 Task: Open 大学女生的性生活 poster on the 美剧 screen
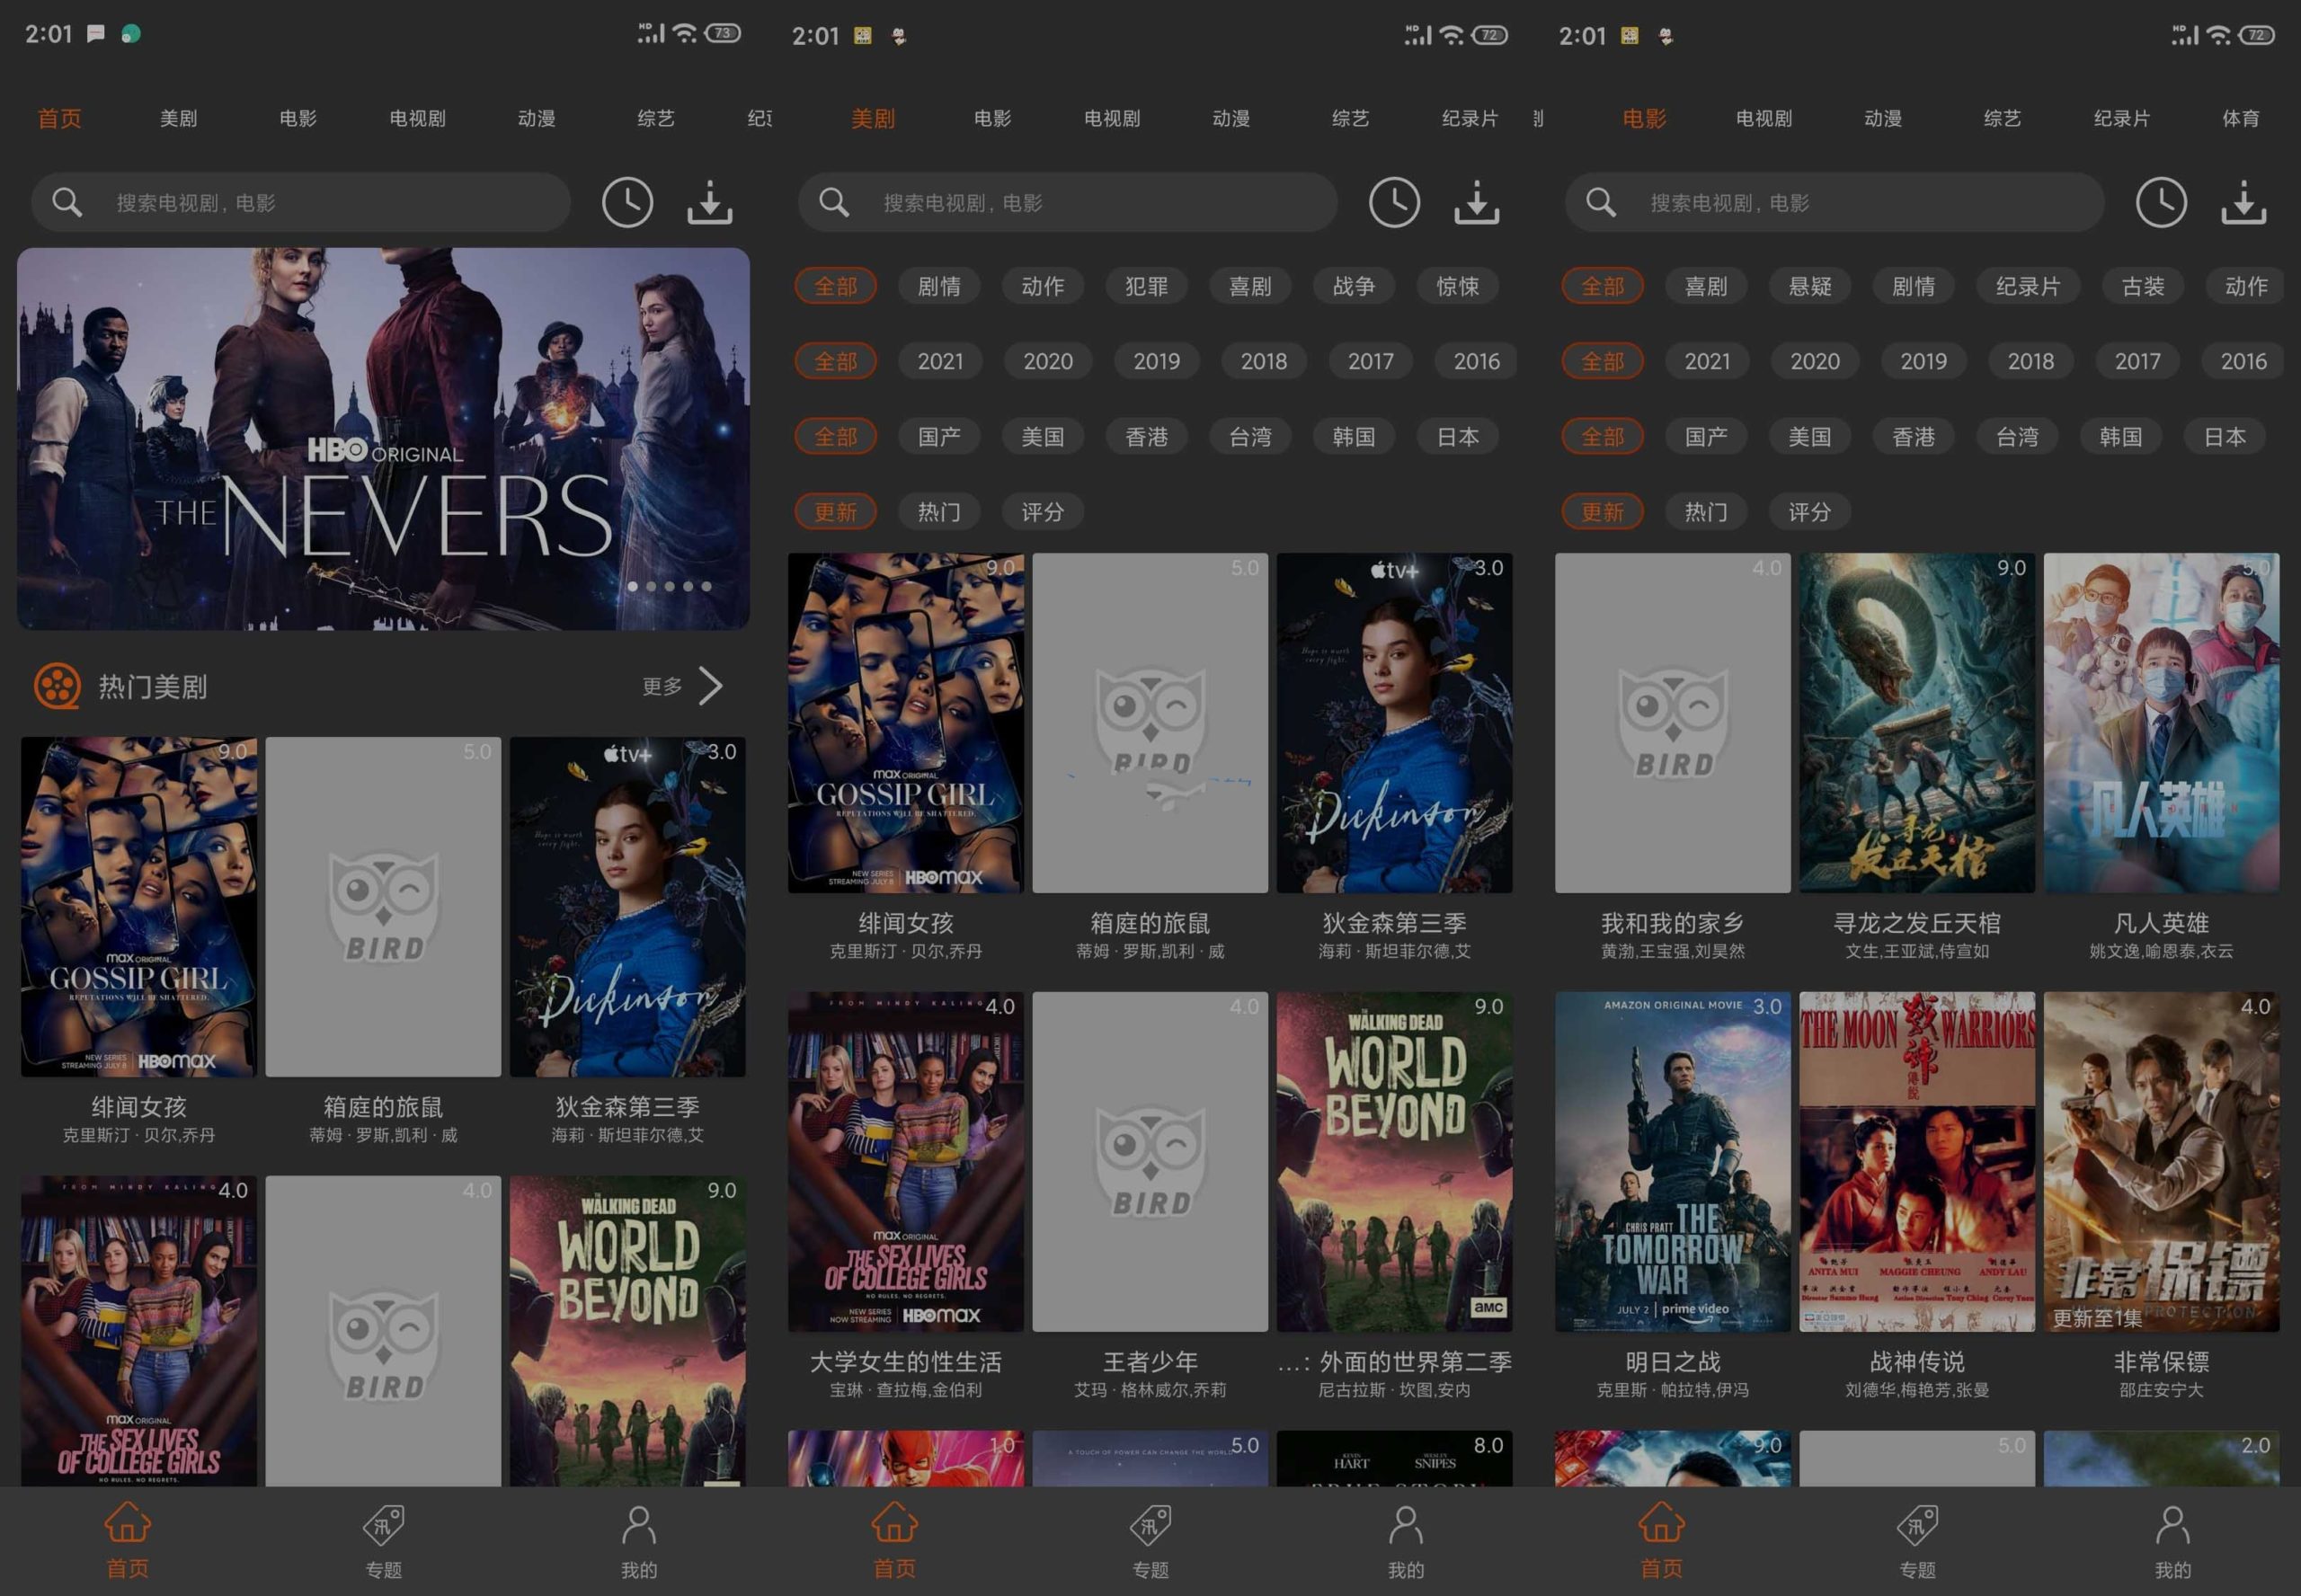pyautogui.click(x=906, y=1162)
